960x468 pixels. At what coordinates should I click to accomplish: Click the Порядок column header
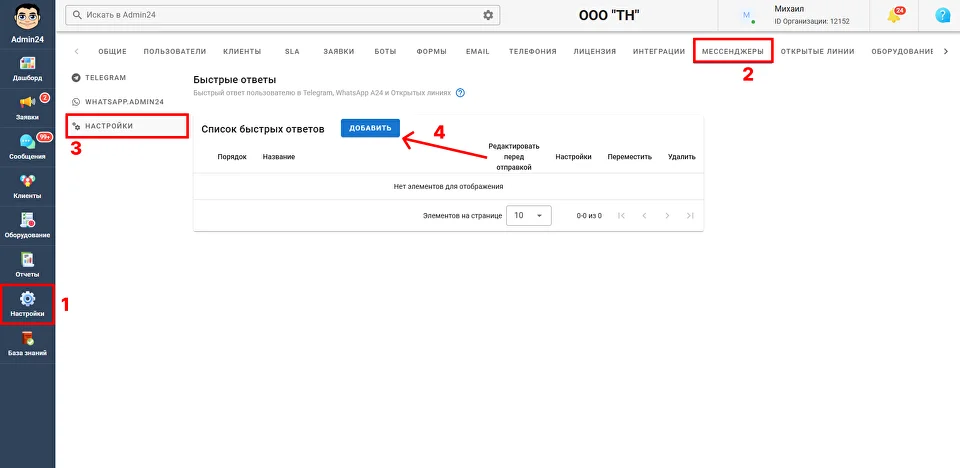232,157
